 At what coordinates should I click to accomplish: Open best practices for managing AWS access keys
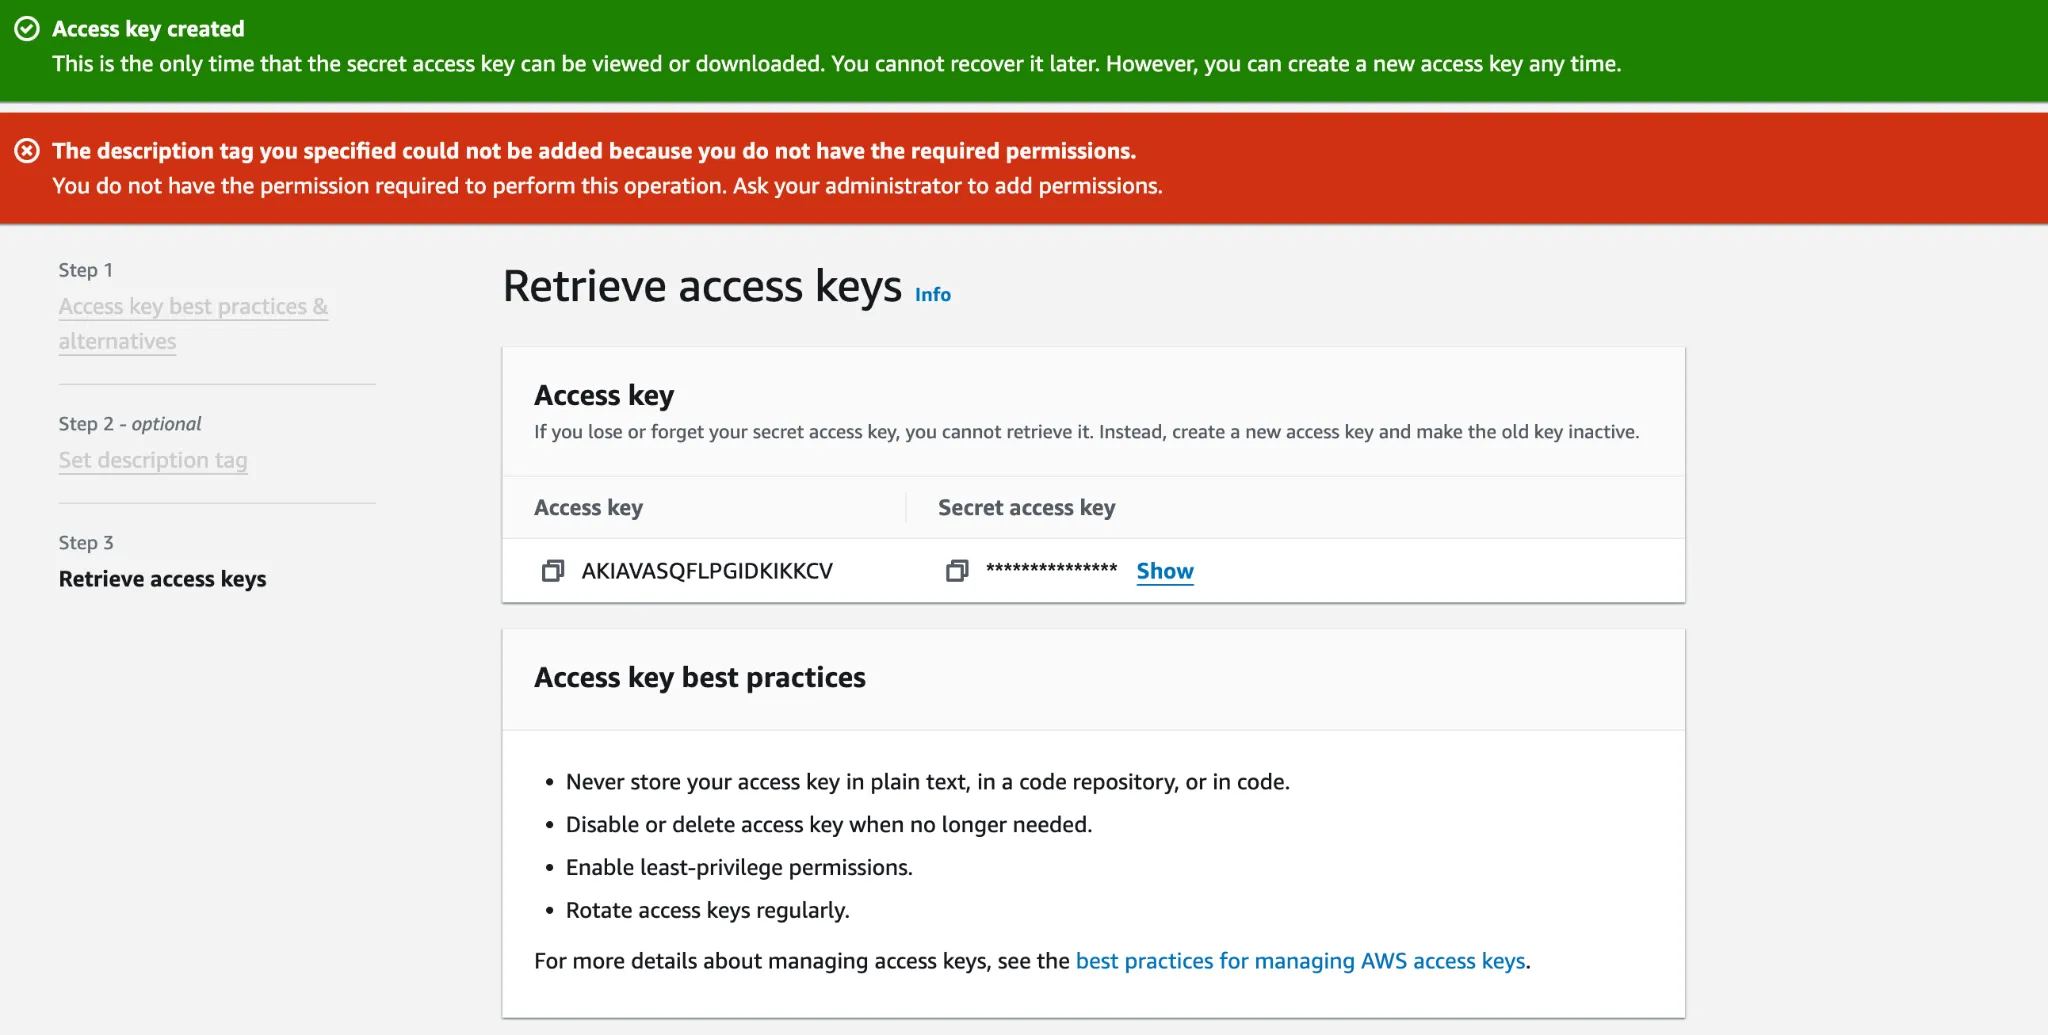pyautogui.click(x=1300, y=961)
